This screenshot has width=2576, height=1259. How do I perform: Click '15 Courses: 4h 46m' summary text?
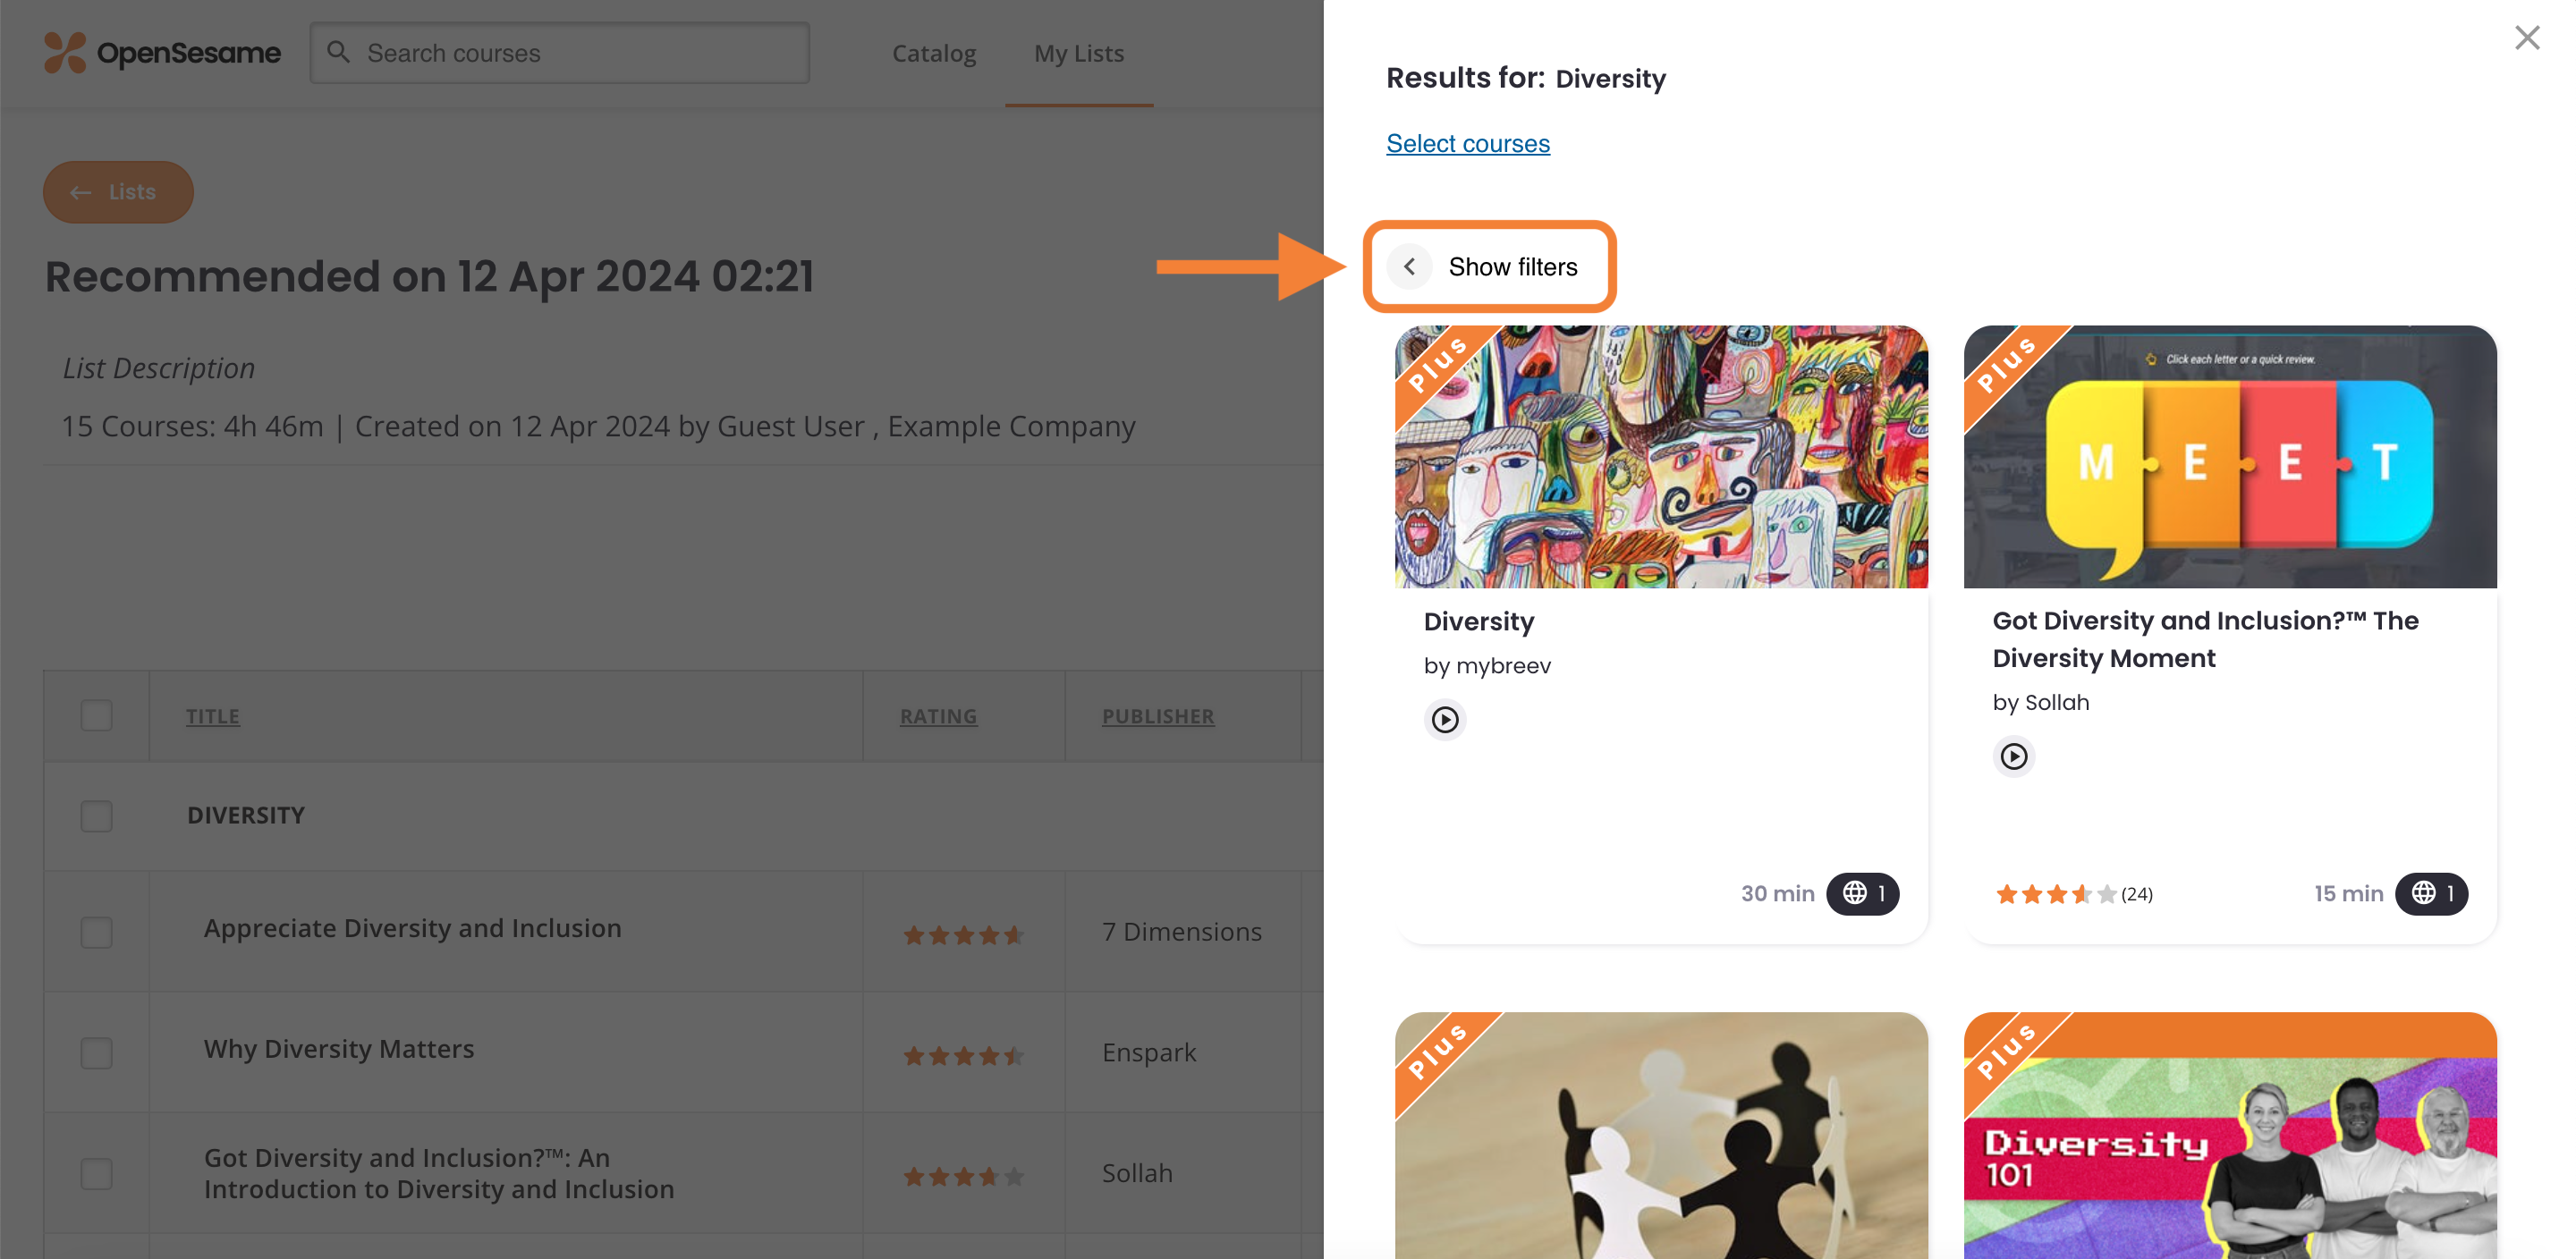(192, 427)
